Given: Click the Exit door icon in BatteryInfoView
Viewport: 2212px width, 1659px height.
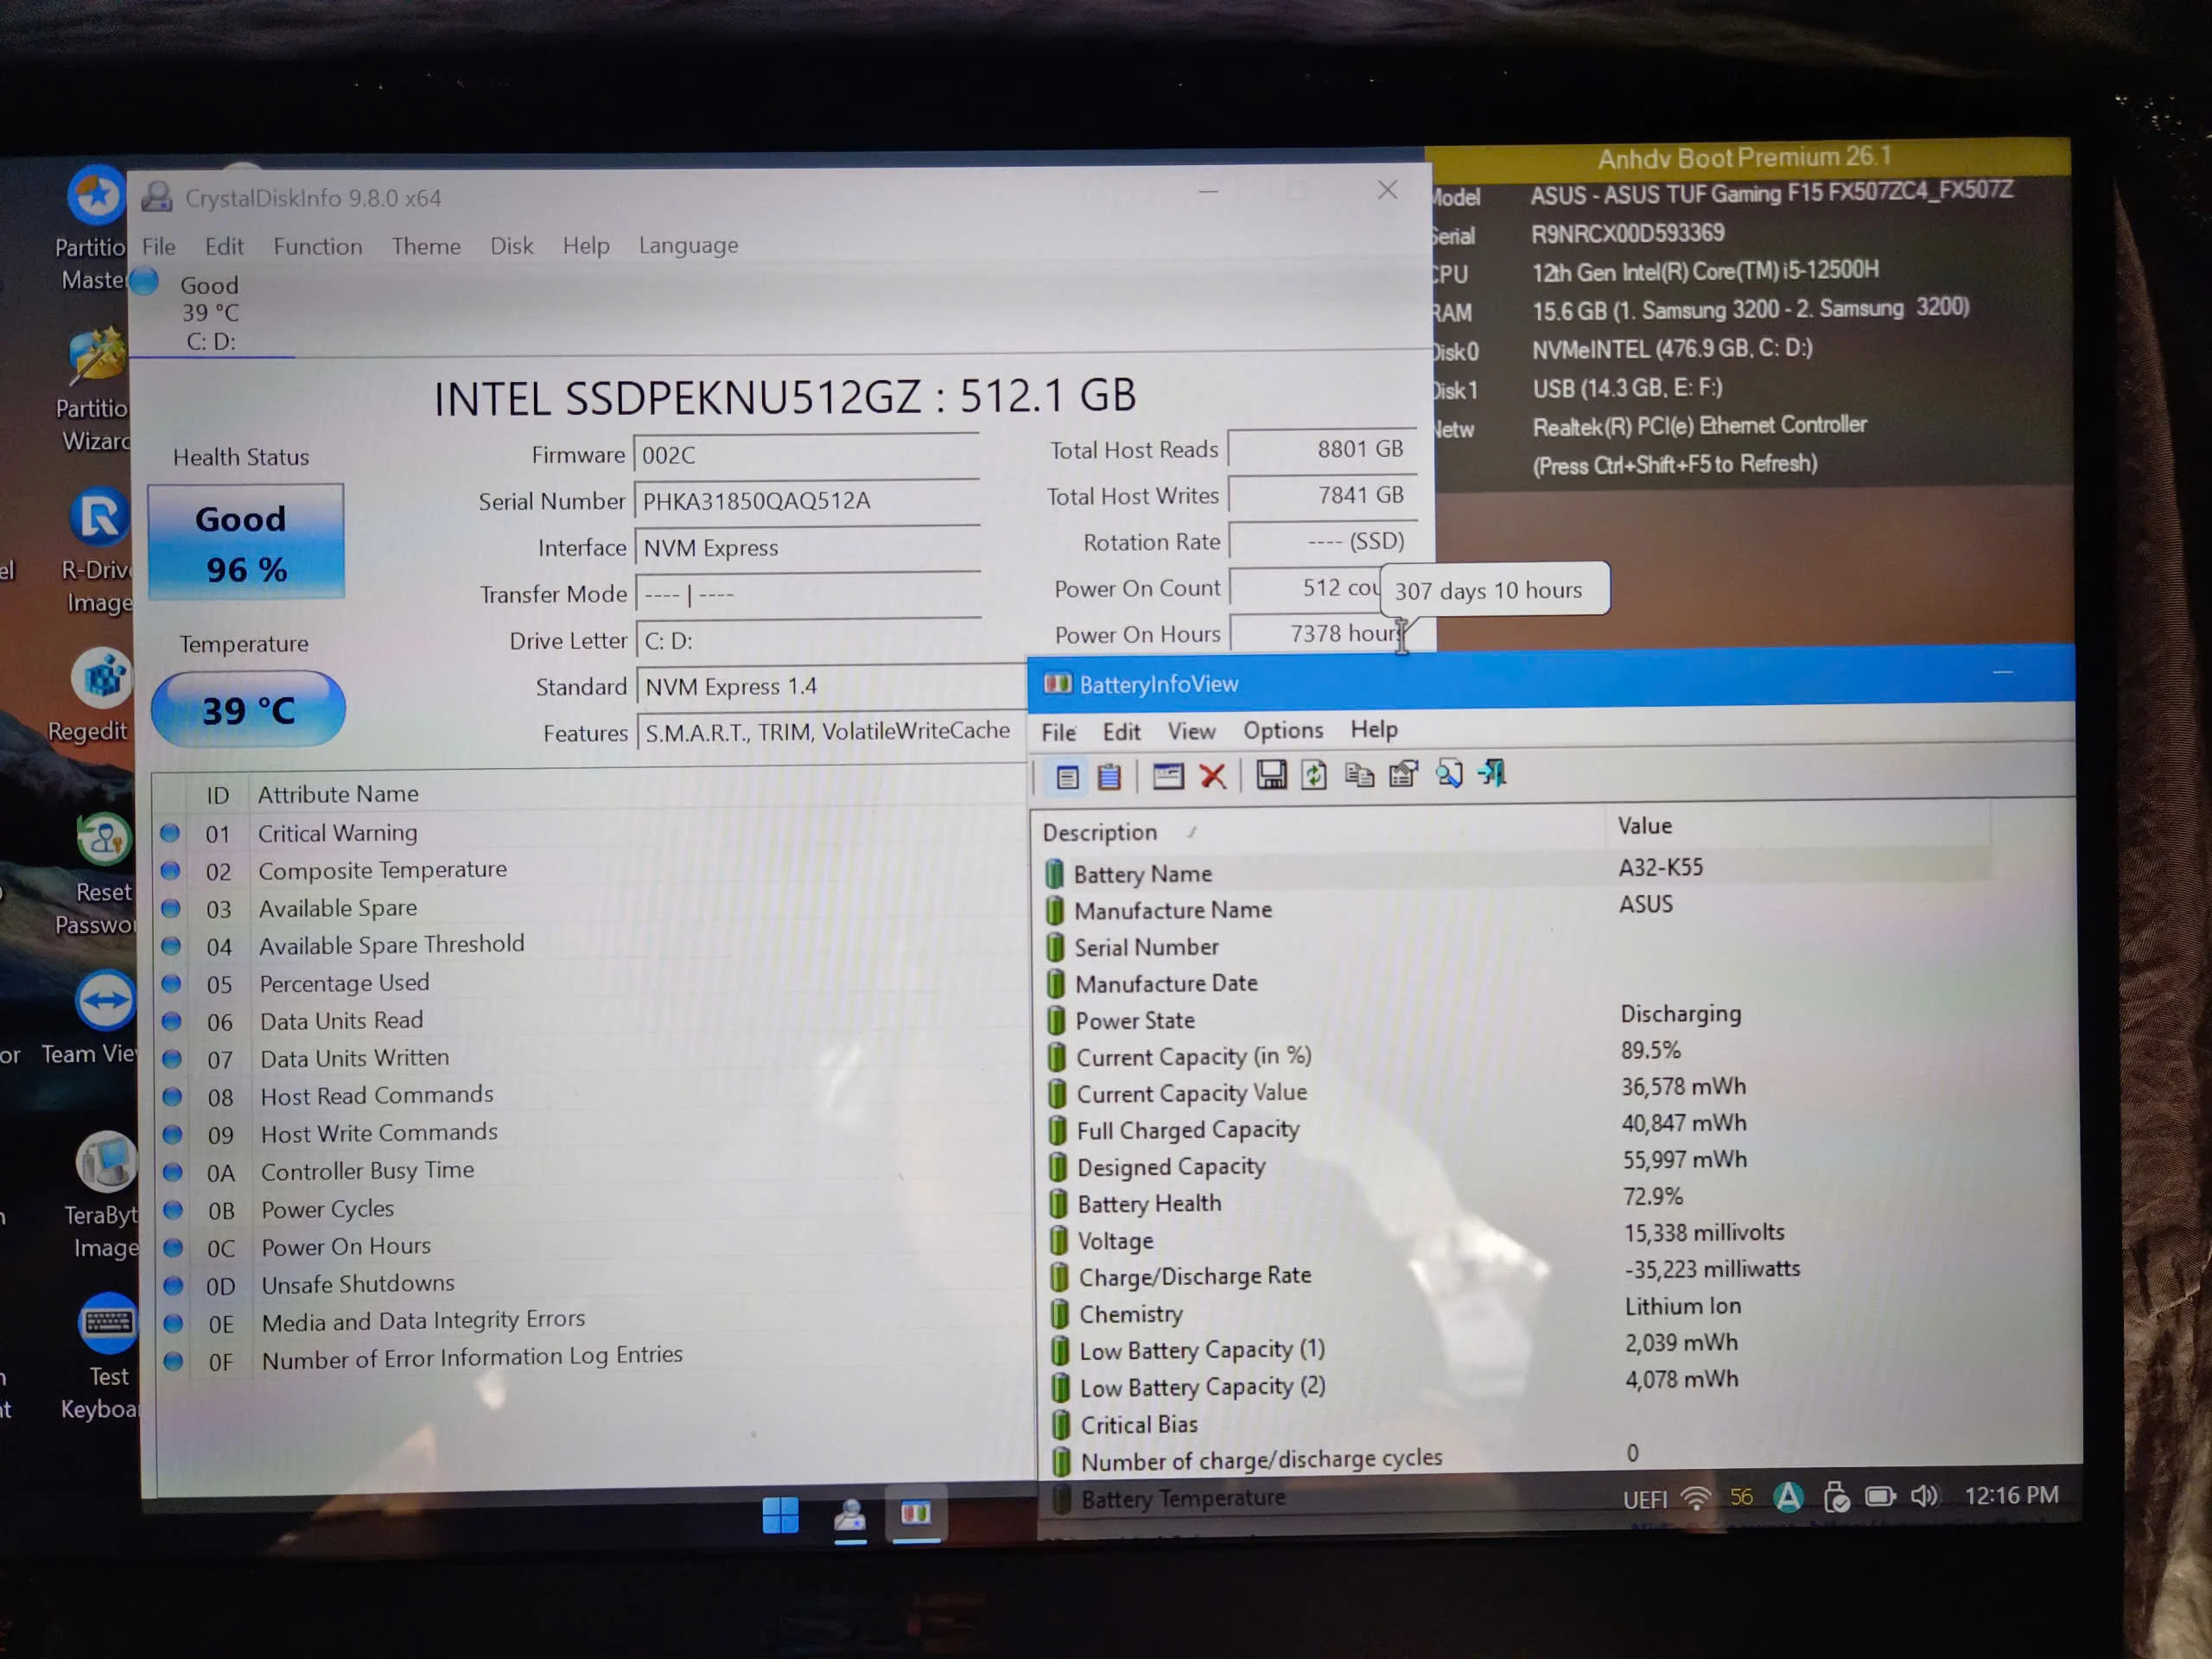Looking at the screenshot, I should coord(1493,772).
